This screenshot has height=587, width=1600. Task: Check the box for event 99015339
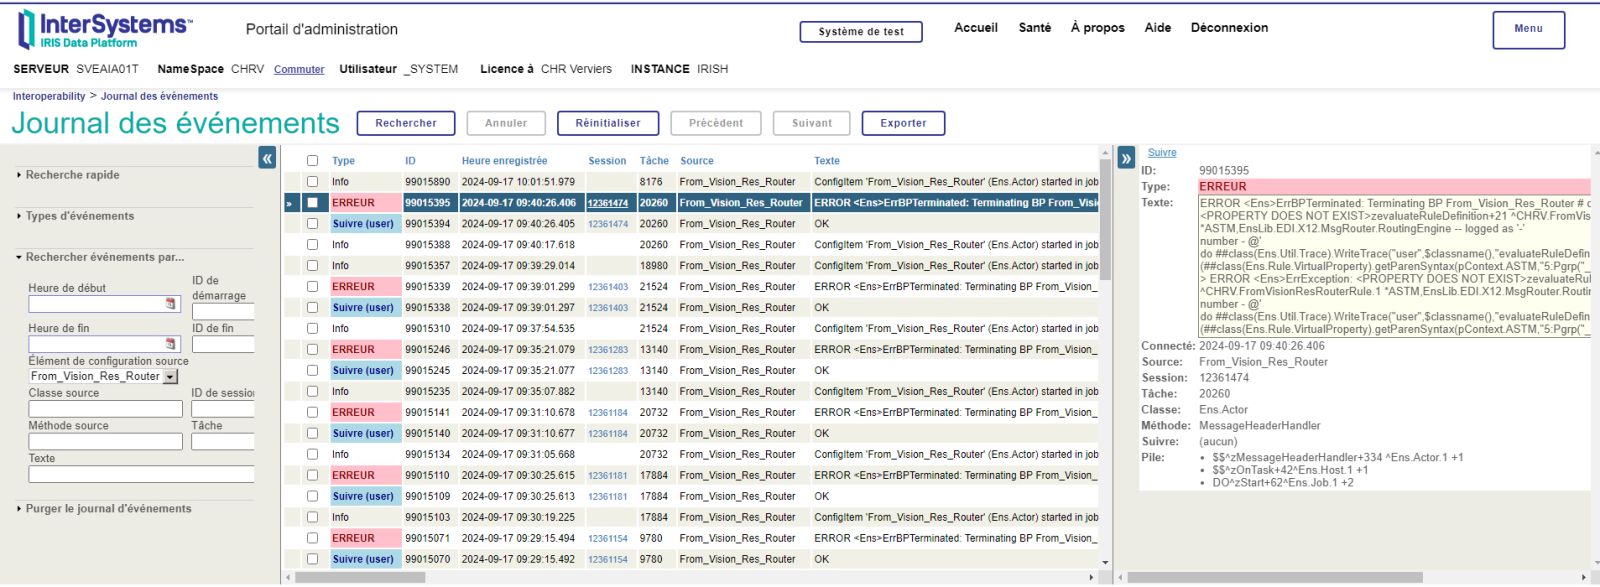[x=312, y=287]
